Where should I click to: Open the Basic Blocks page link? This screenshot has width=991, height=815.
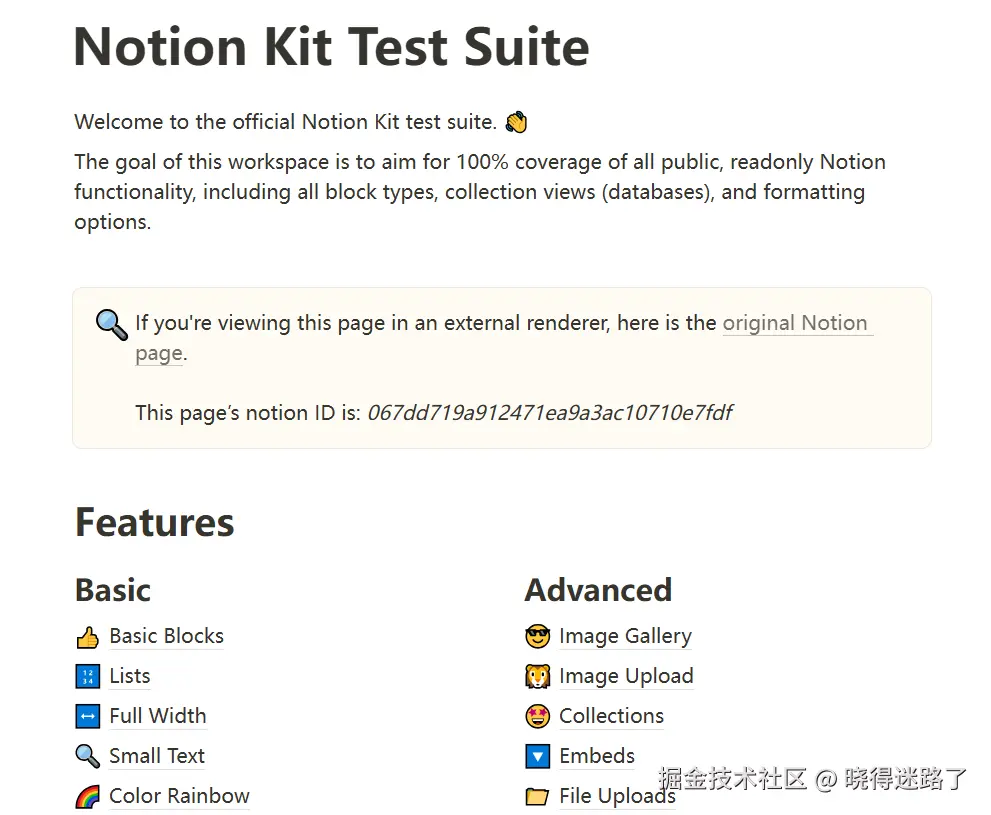tap(166, 636)
